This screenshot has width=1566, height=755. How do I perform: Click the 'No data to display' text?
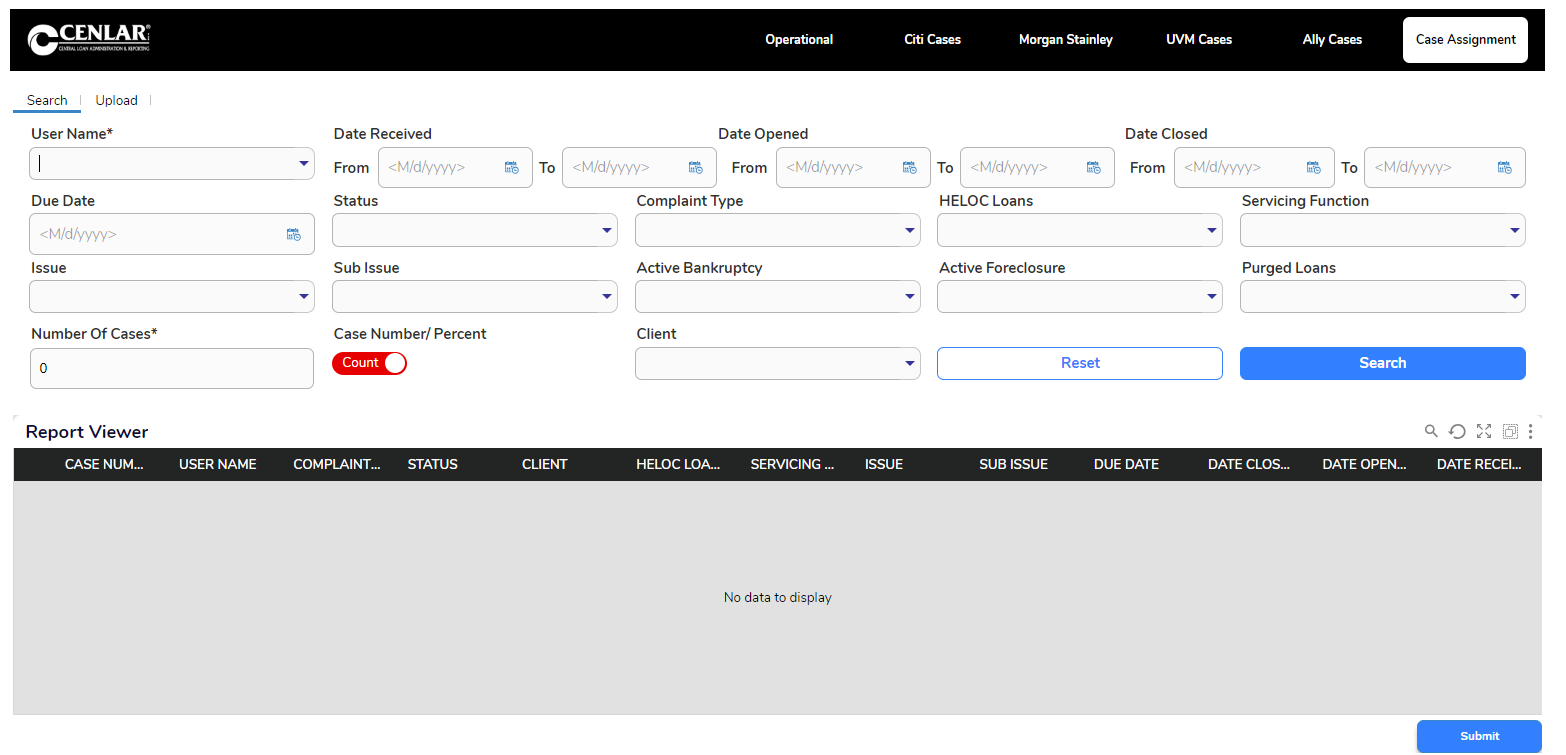coord(778,598)
